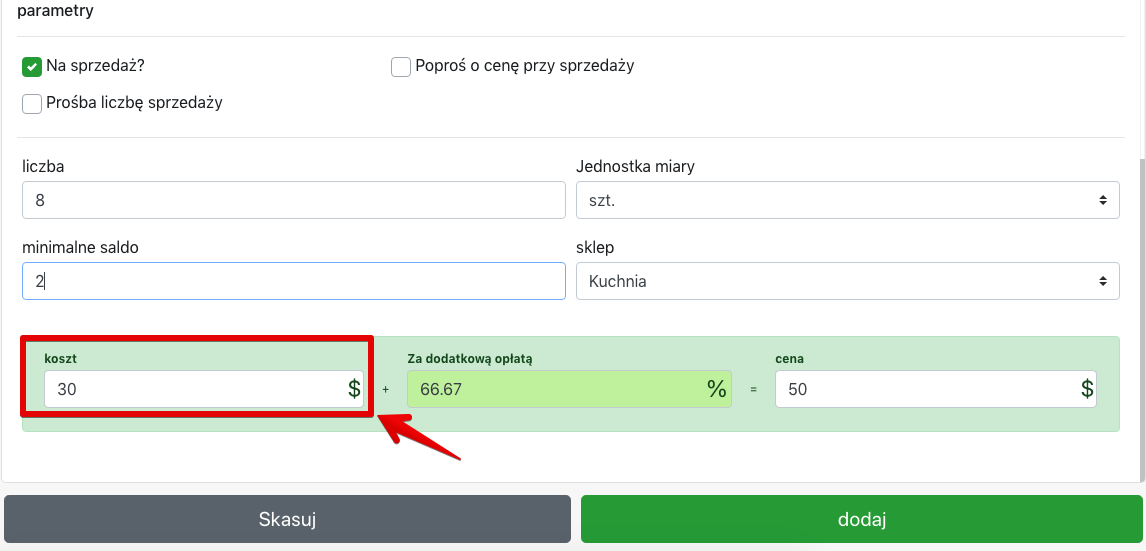1146x551 pixels.
Task: Focus the "liczba" input field
Action: pyautogui.click(x=293, y=200)
